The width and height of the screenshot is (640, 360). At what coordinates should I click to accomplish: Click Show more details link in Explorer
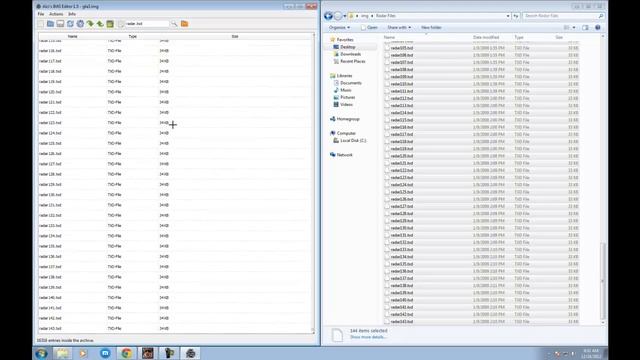click(368, 337)
